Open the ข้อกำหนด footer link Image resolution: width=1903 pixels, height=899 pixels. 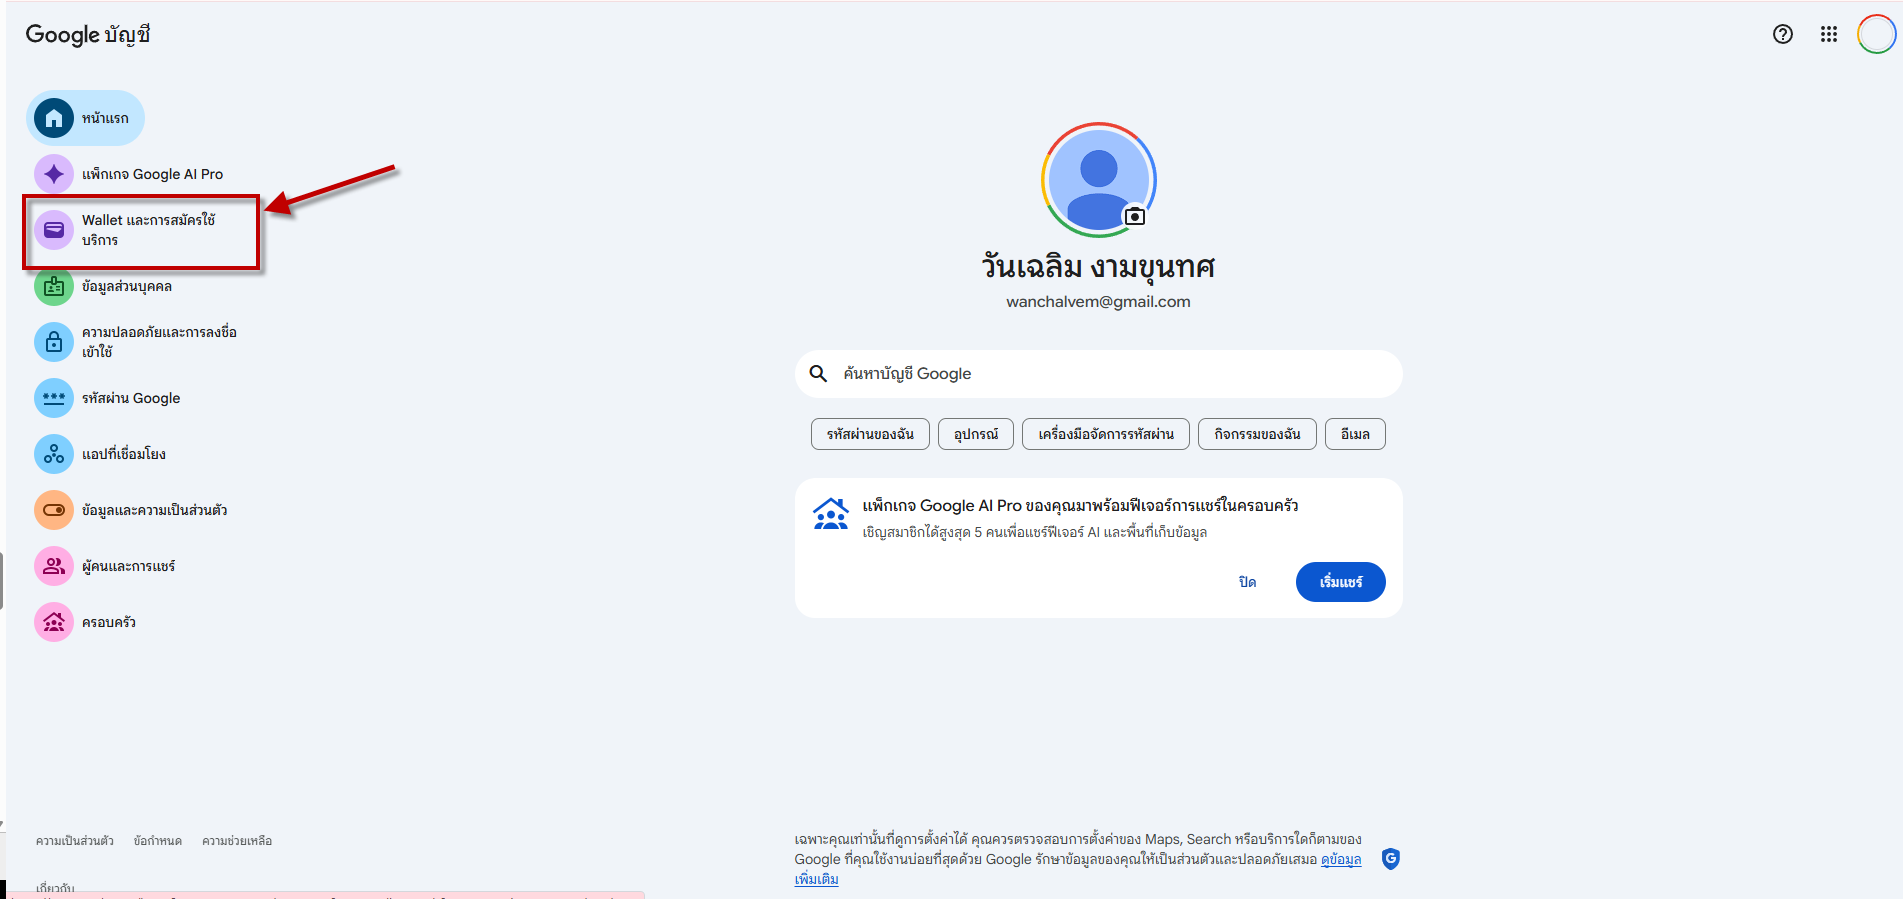coord(158,841)
